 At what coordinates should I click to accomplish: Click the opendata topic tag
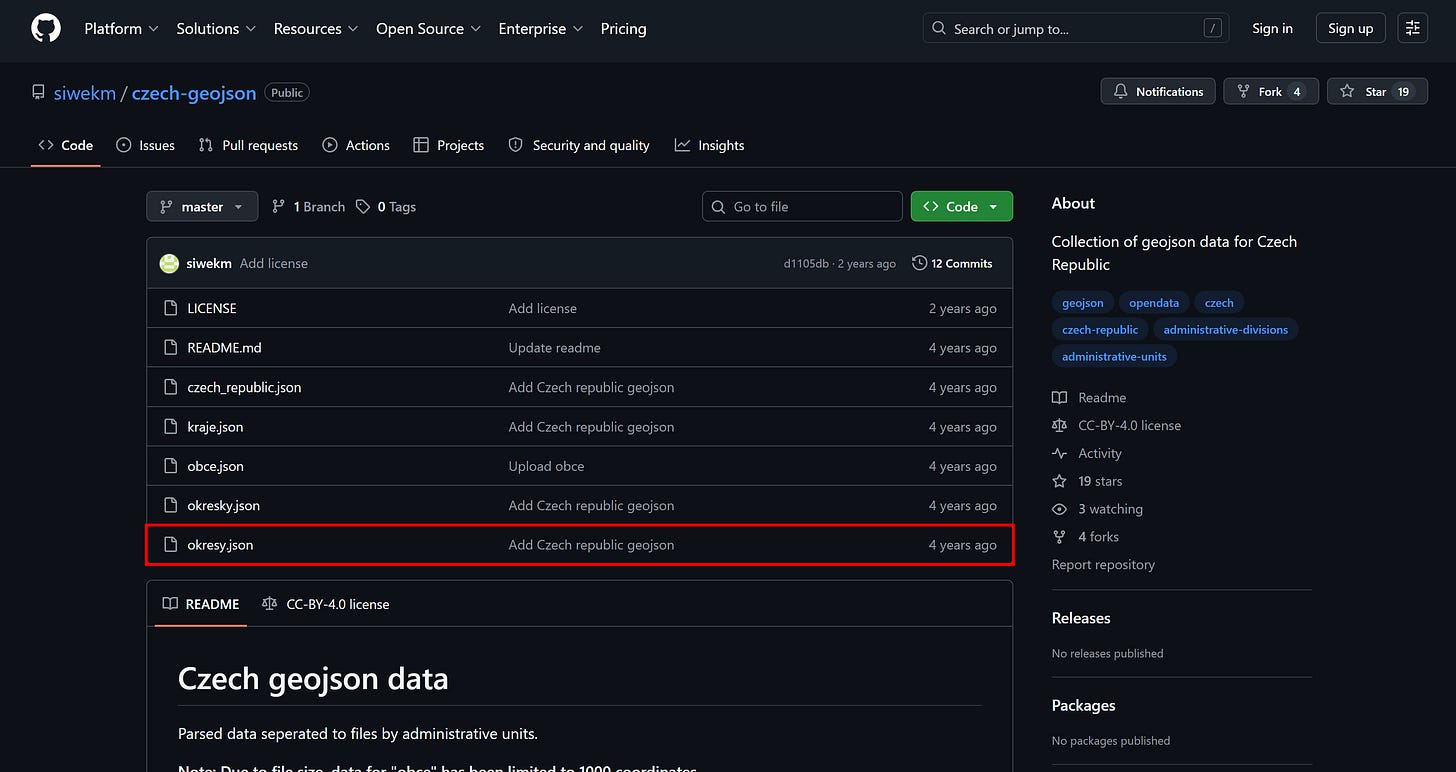1154,303
